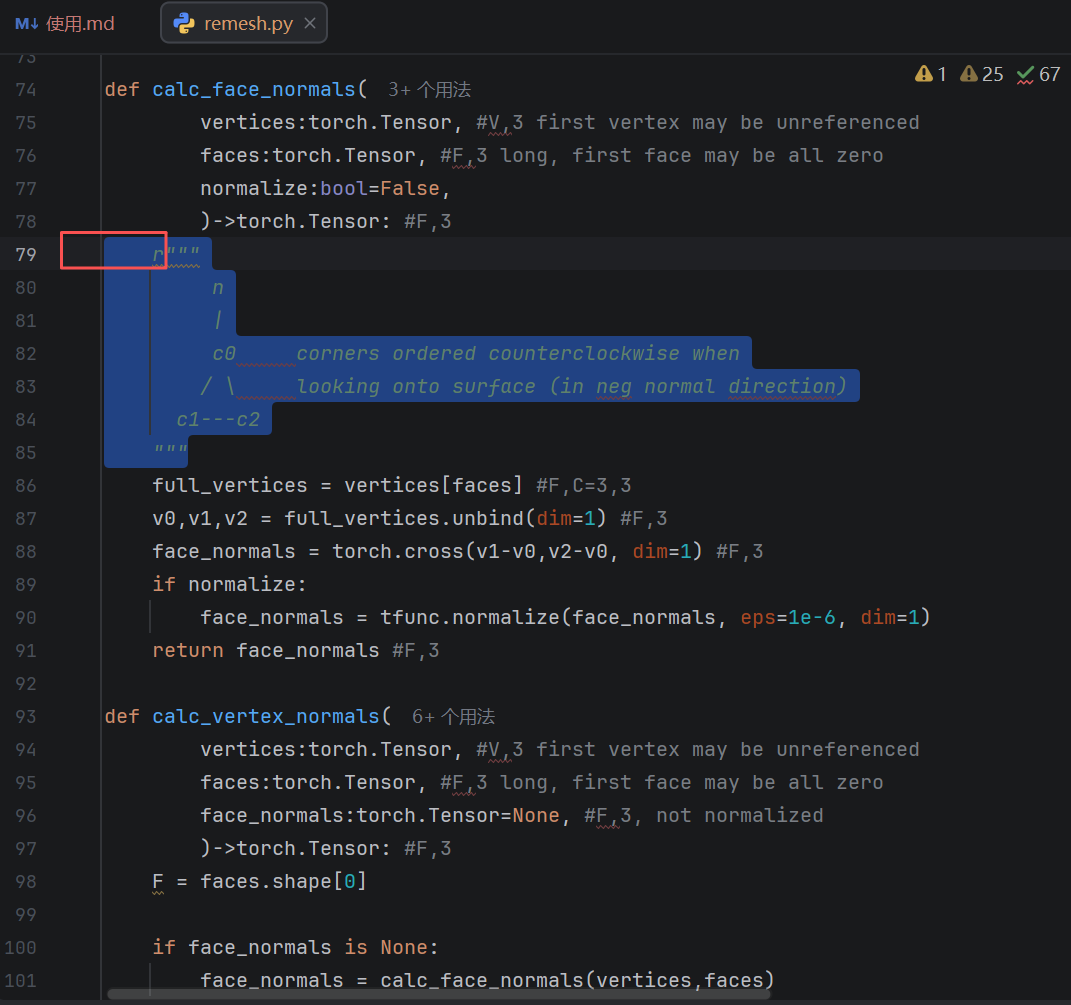Click 'looking onto surface' docstring text
1071x1005 pixels.
416,387
